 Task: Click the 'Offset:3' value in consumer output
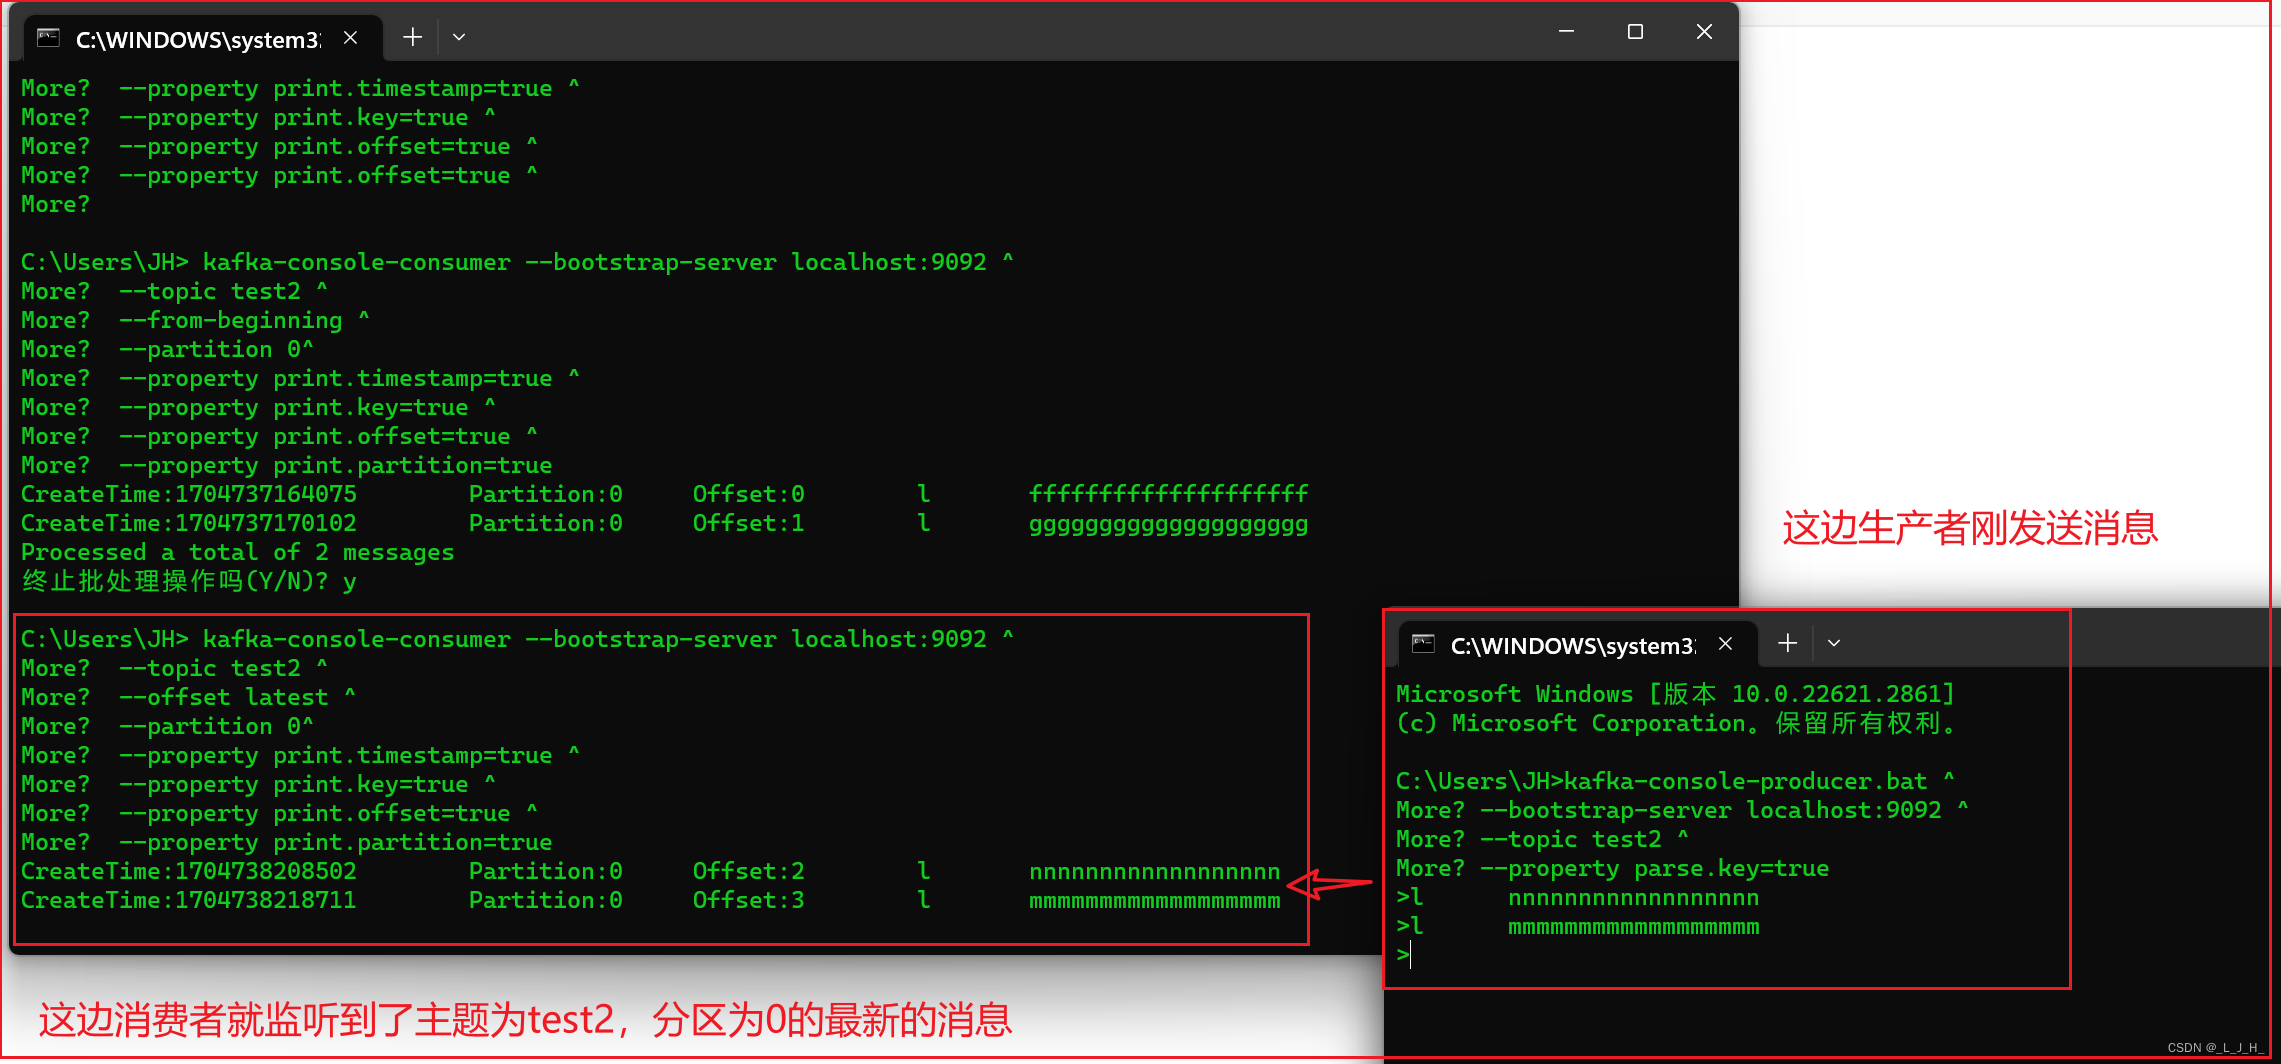(x=749, y=900)
